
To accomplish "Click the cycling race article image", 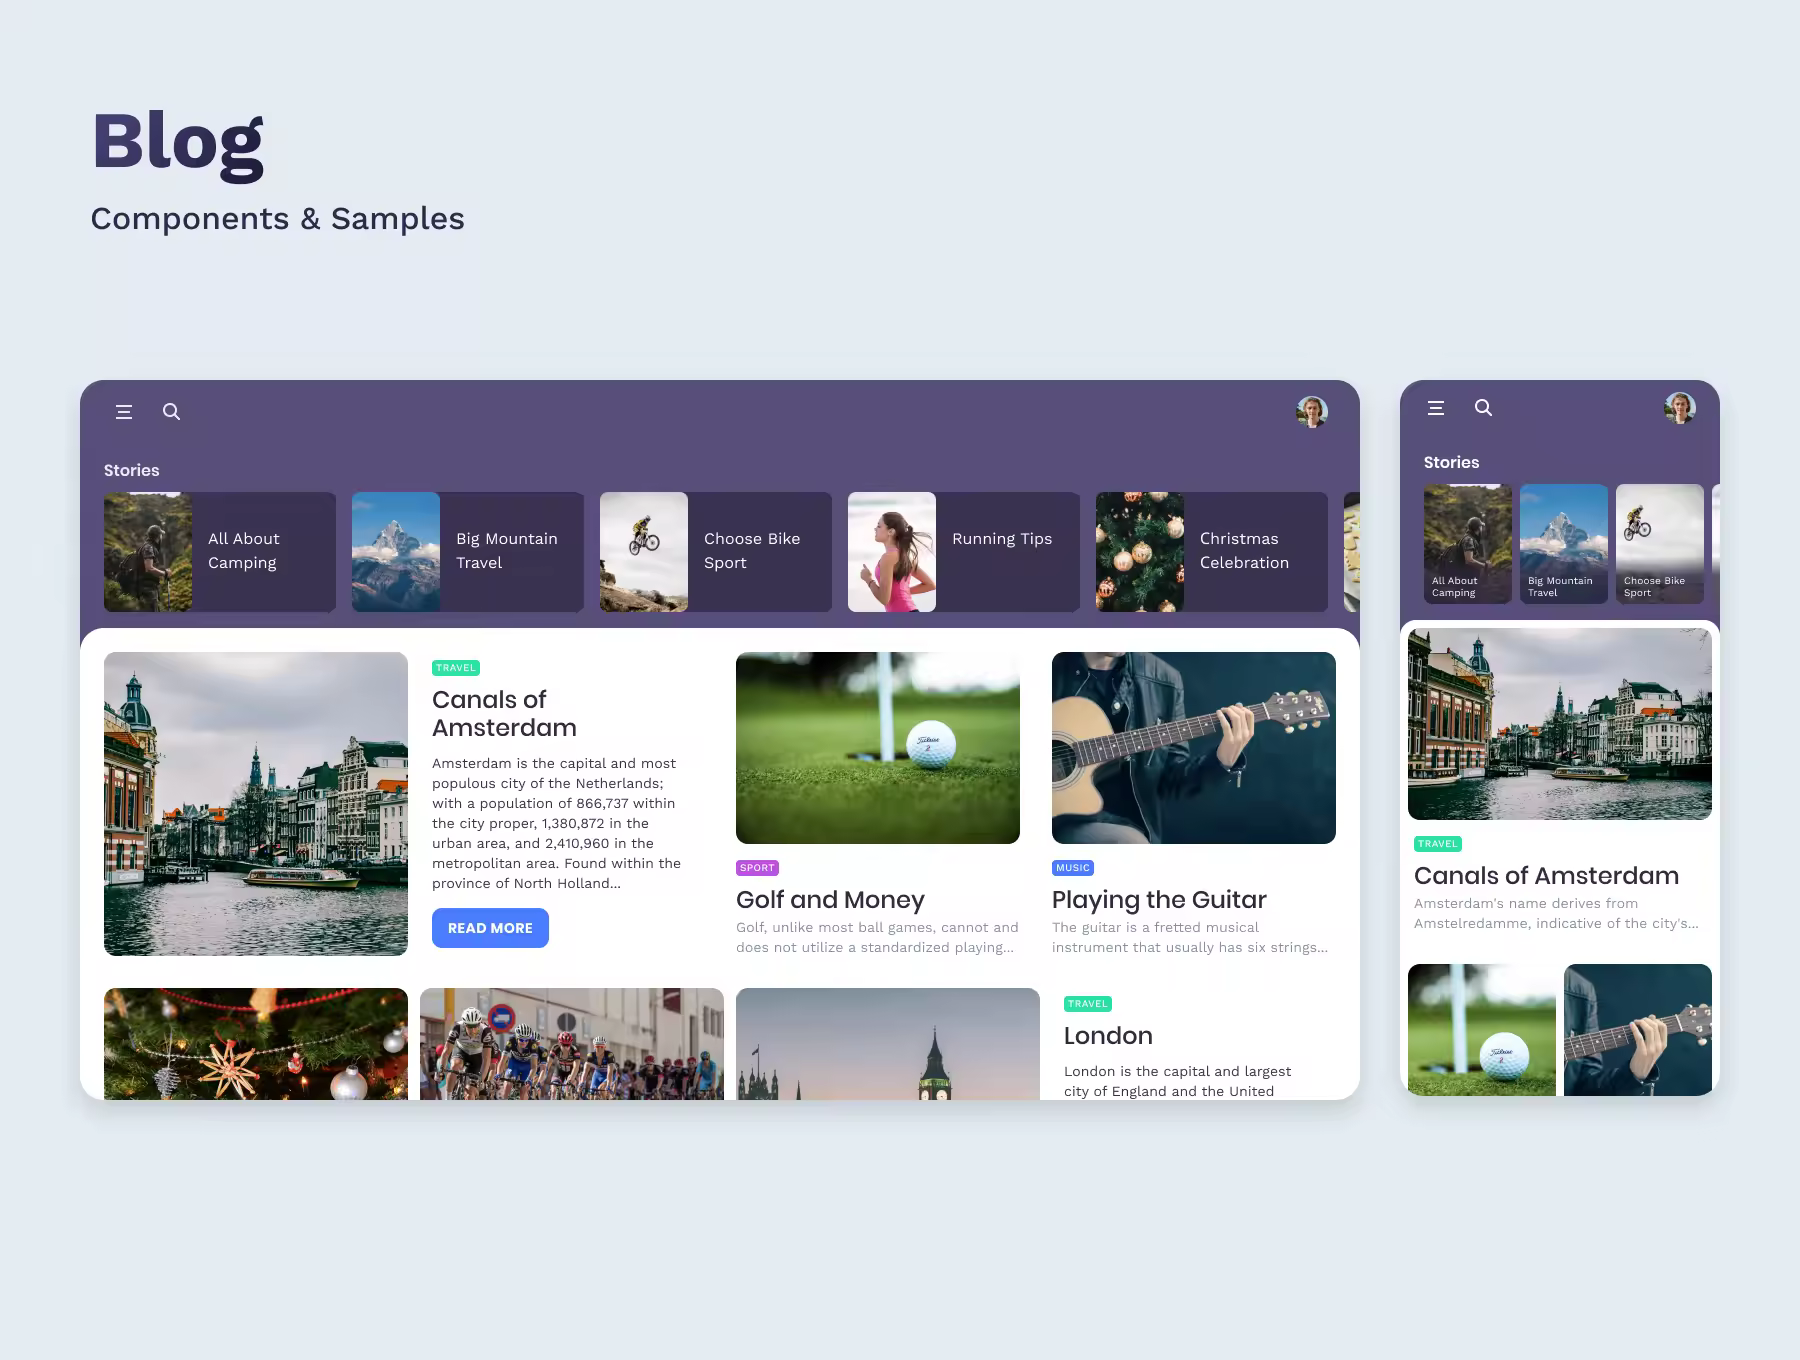I will 572,1044.
